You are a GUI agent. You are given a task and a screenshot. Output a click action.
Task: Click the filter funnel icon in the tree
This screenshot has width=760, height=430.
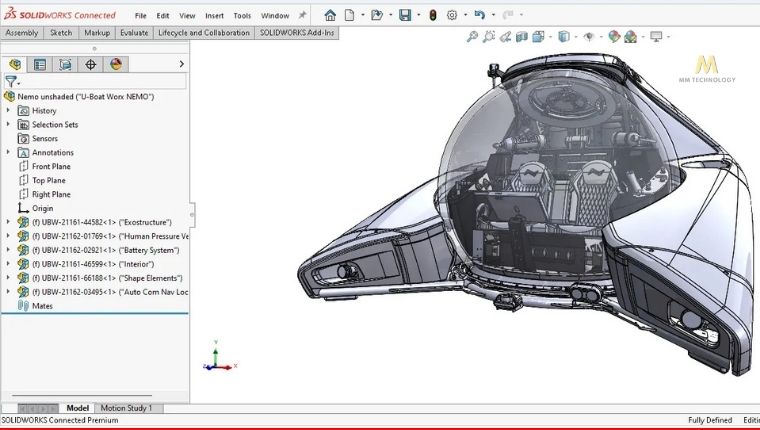coord(11,81)
